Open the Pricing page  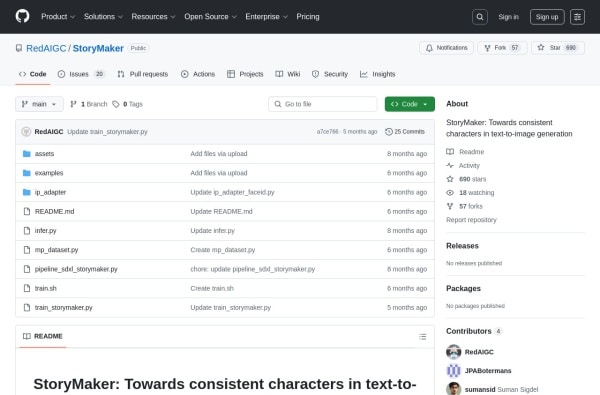[x=308, y=17]
